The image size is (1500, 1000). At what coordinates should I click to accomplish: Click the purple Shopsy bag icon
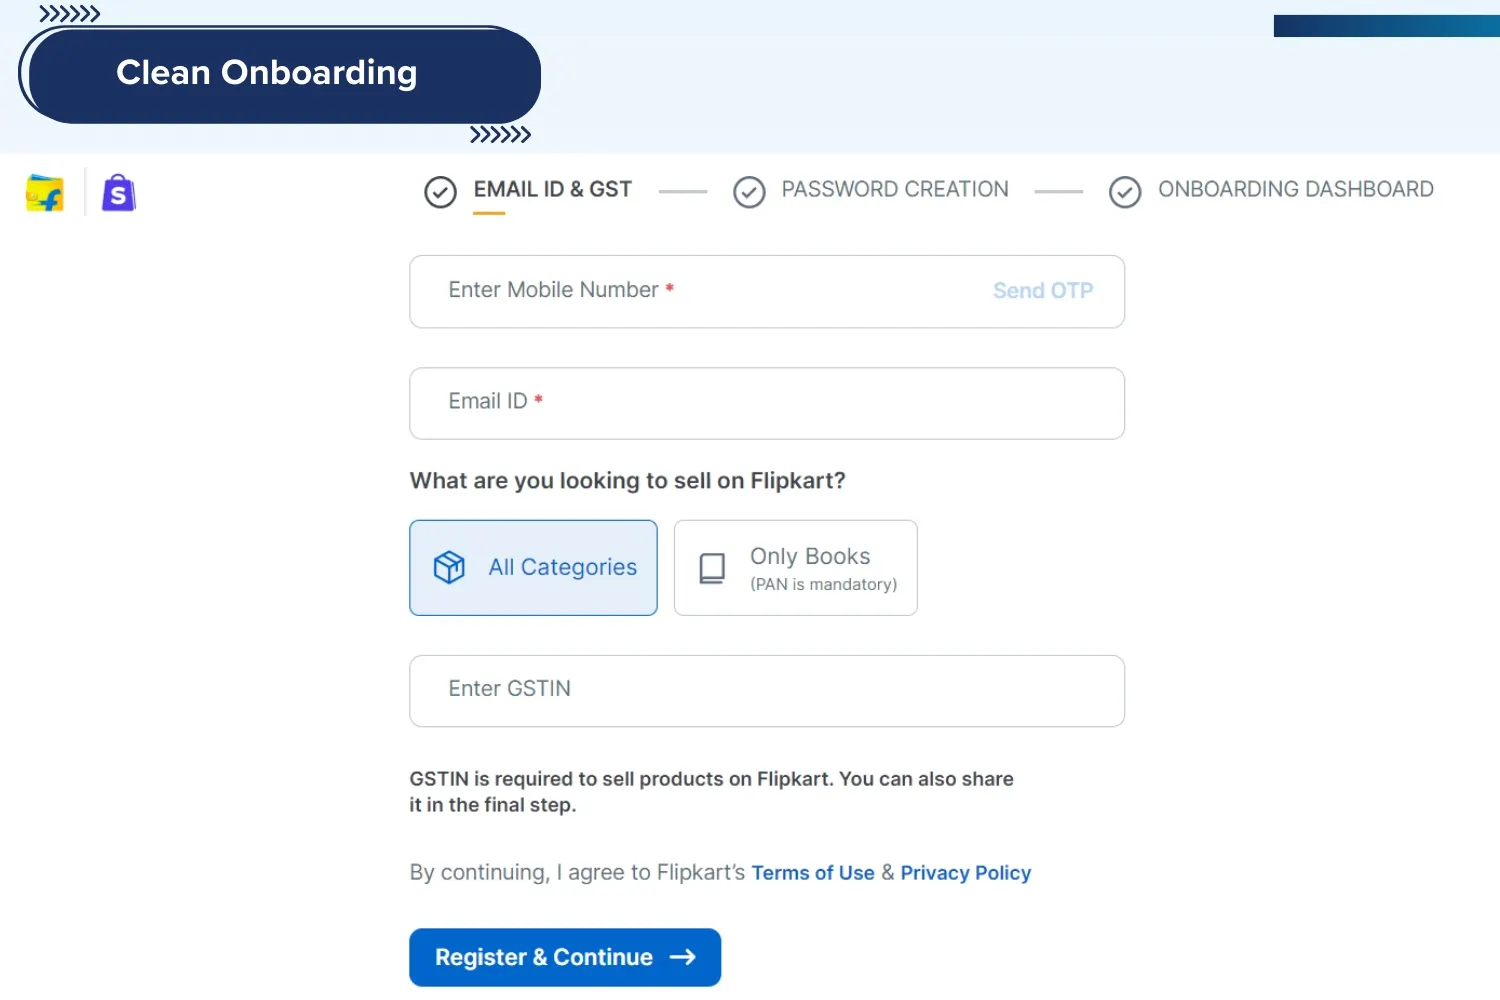(118, 192)
